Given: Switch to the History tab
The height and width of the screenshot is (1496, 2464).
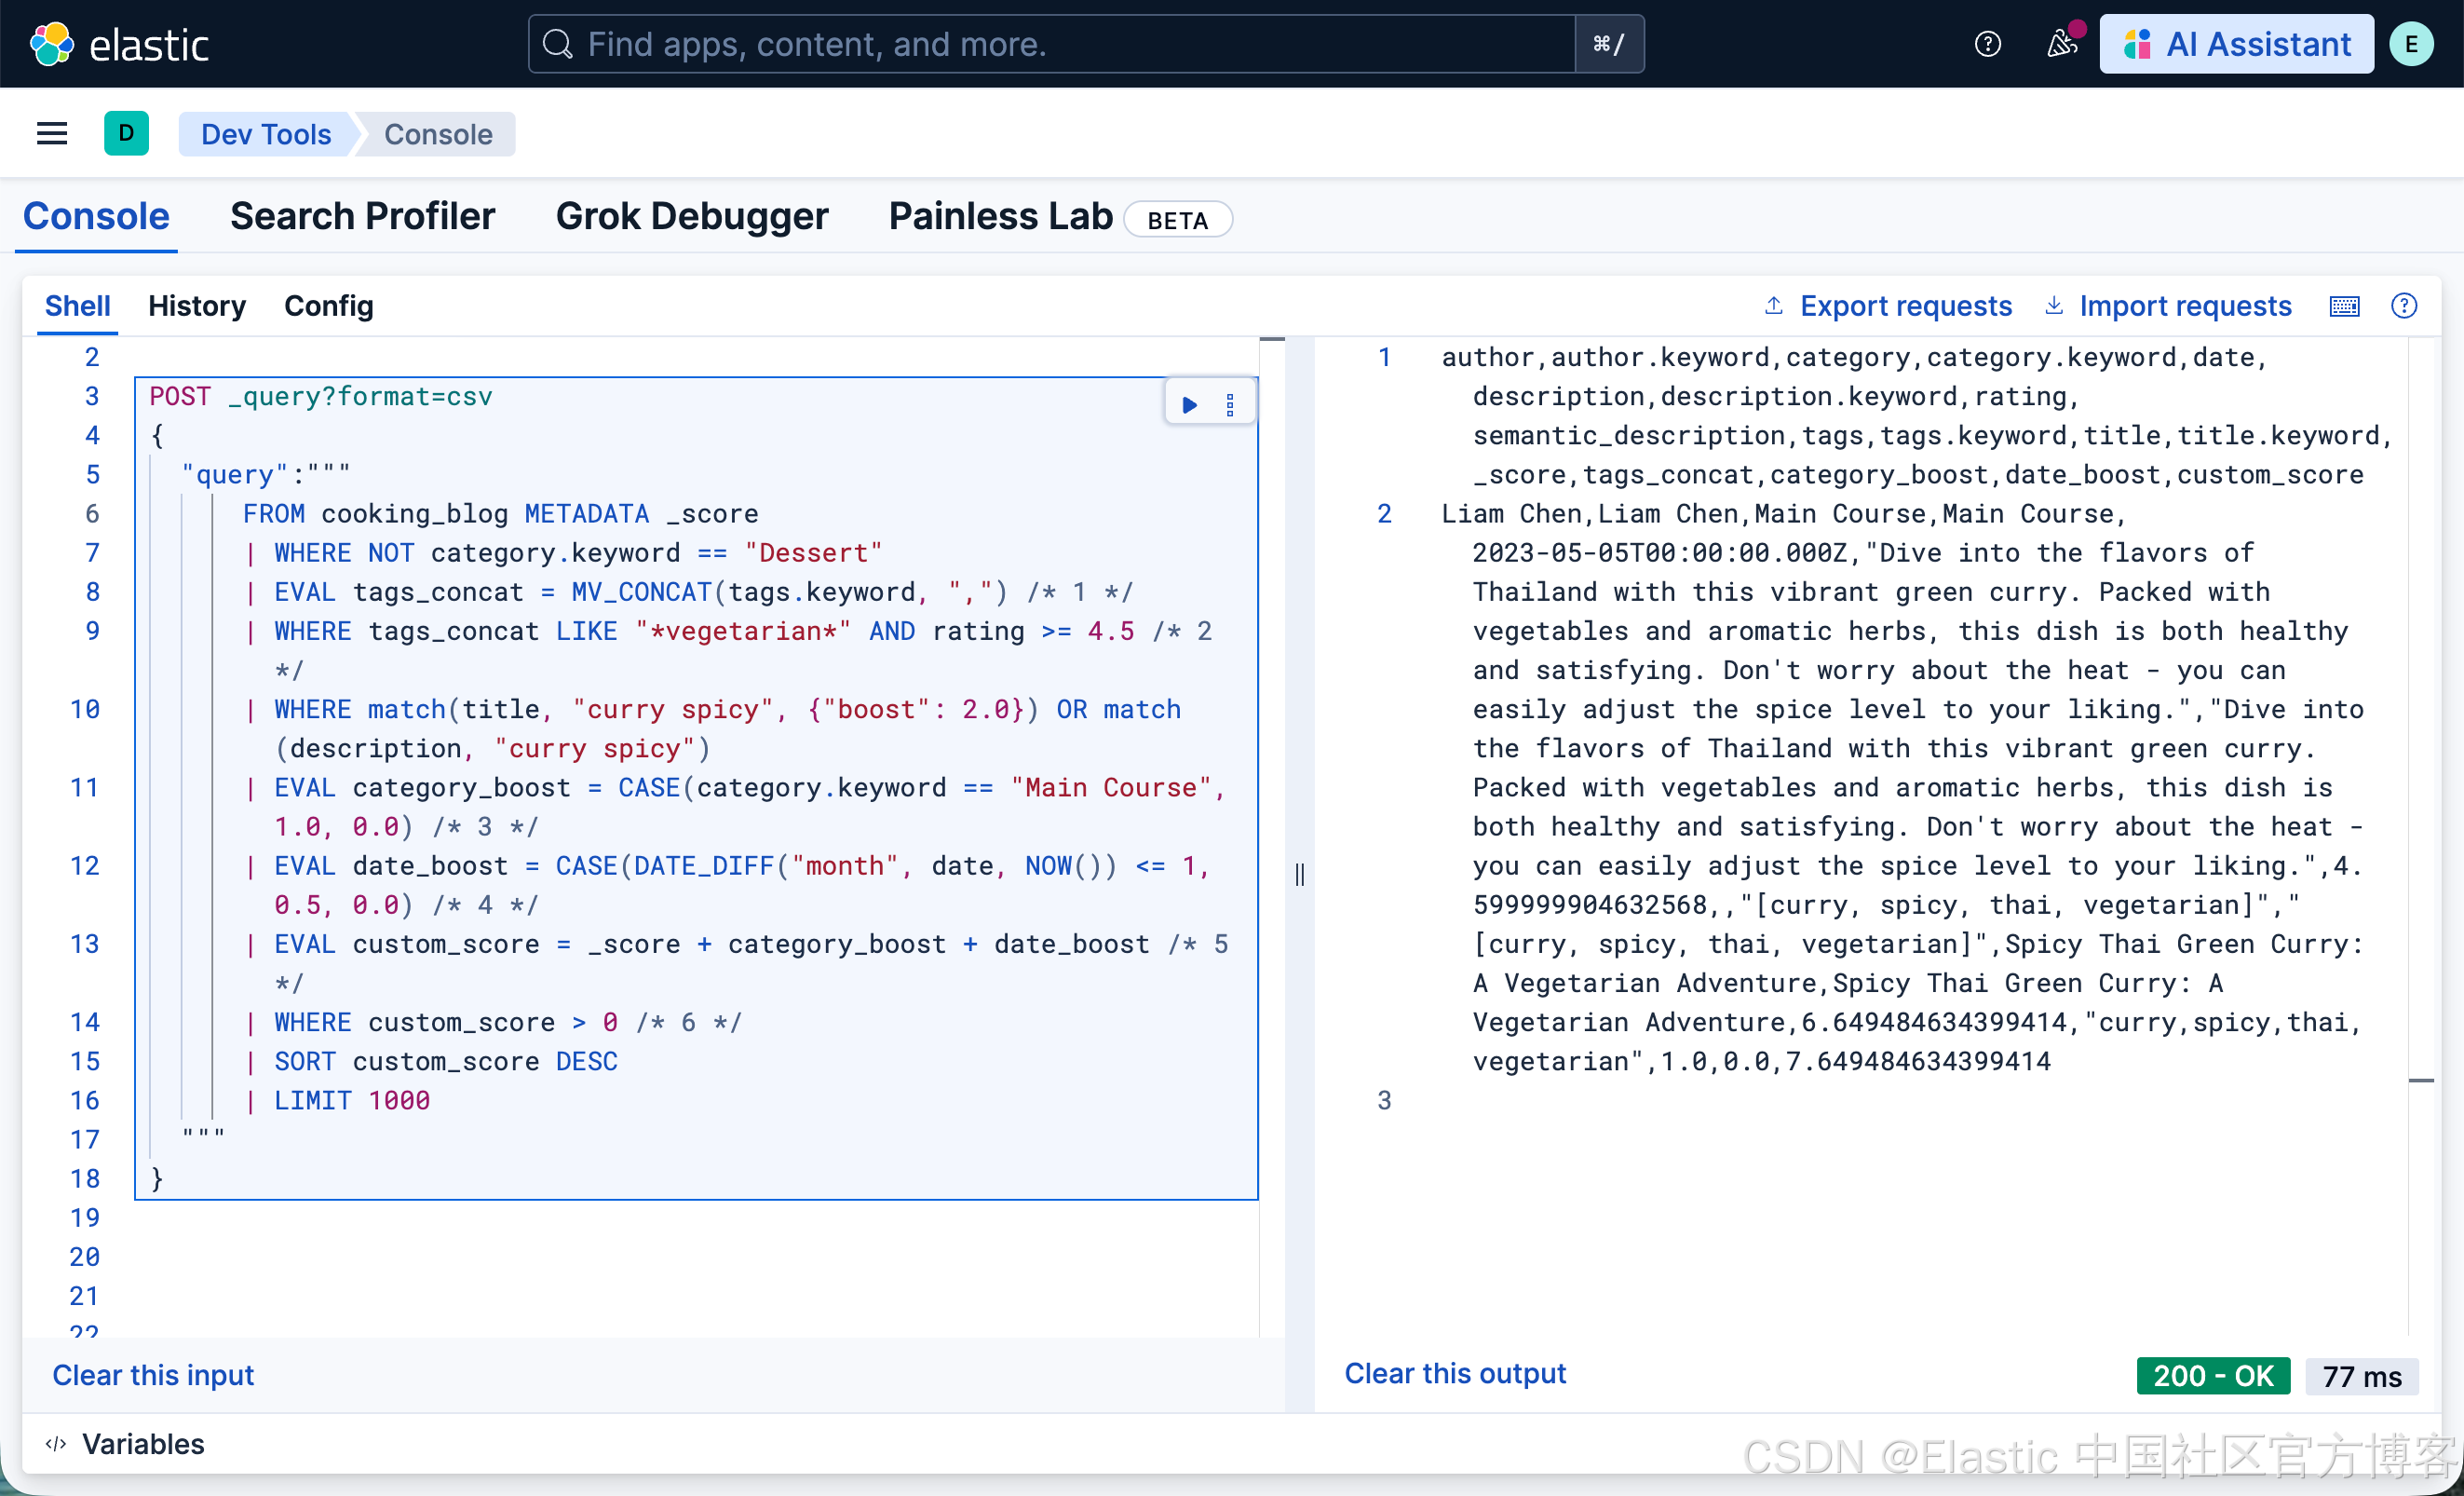Looking at the screenshot, I should 197,306.
